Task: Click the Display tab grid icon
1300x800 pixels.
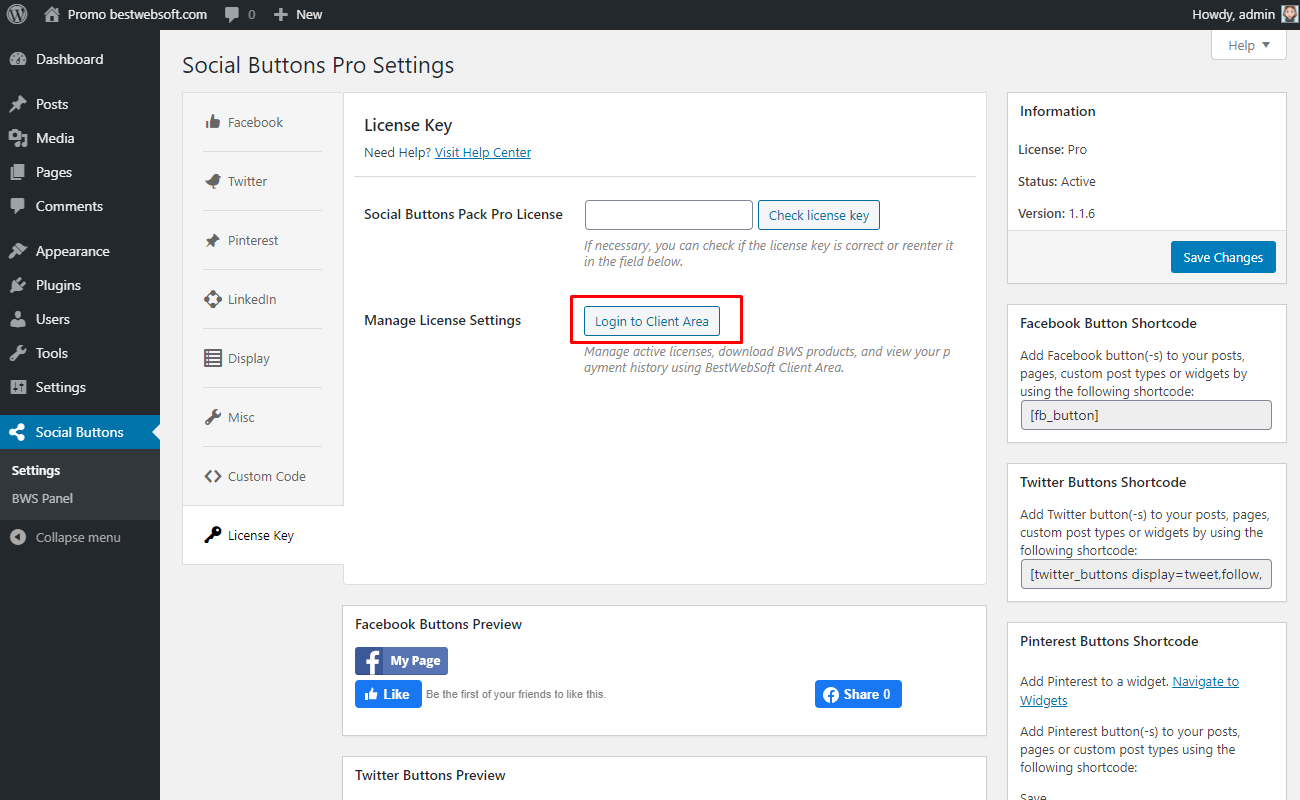Action: point(213,358)
